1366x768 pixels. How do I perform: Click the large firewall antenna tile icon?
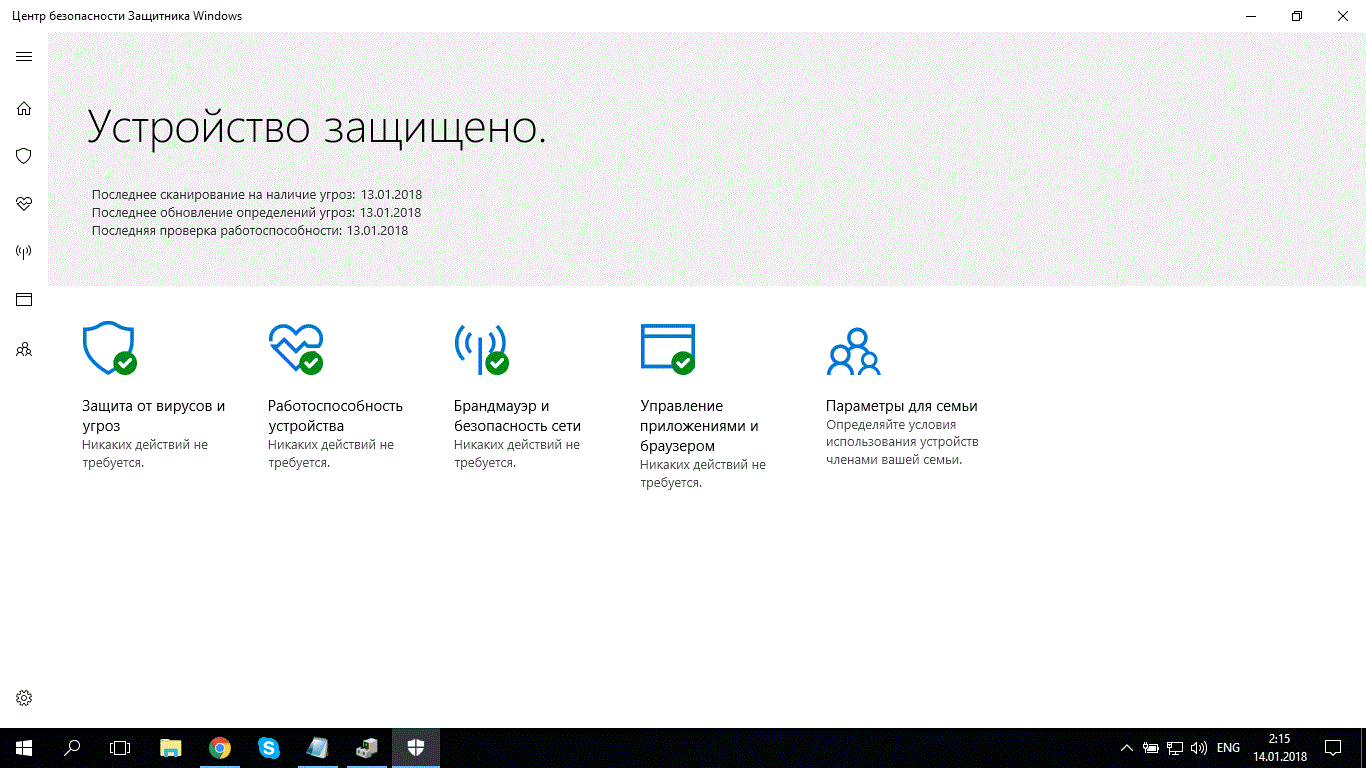[x=480, y=348]
